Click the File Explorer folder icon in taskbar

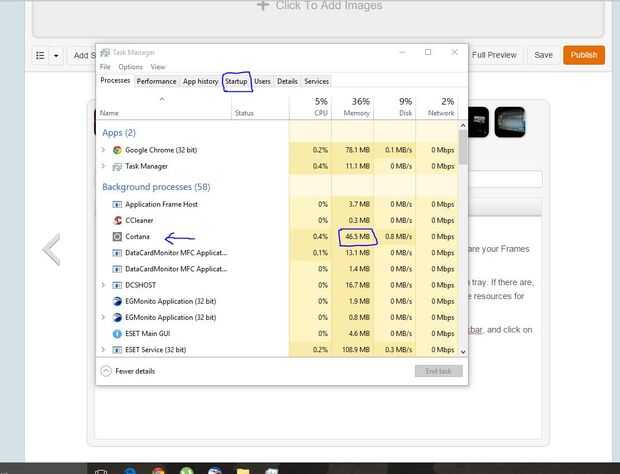(243, 471)
